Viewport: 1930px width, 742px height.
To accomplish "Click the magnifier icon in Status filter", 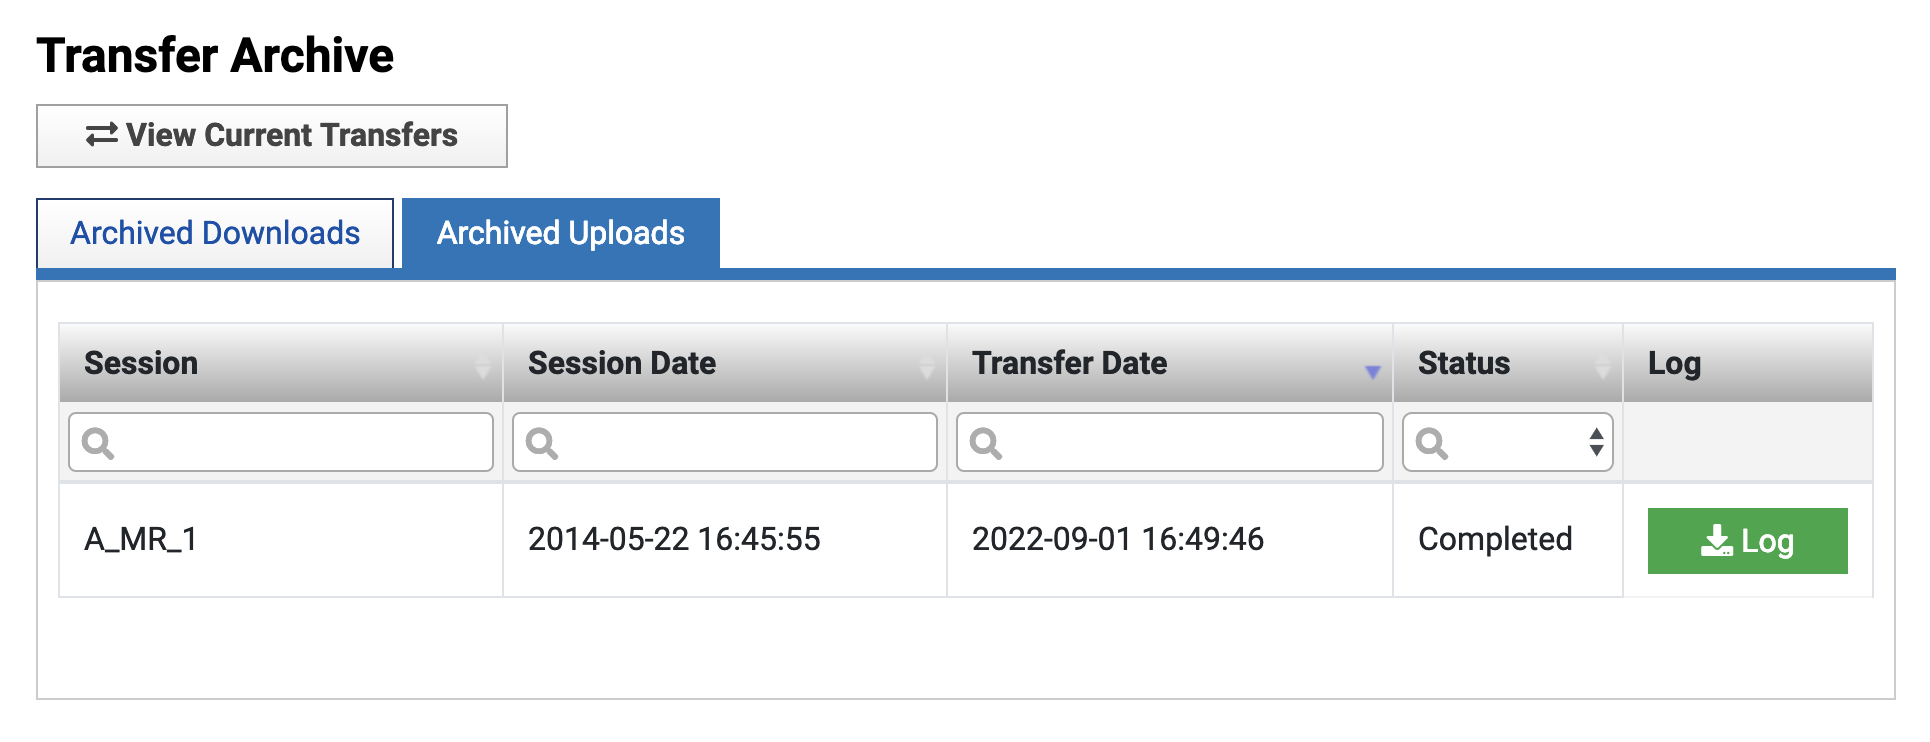I will [1432, 442].
